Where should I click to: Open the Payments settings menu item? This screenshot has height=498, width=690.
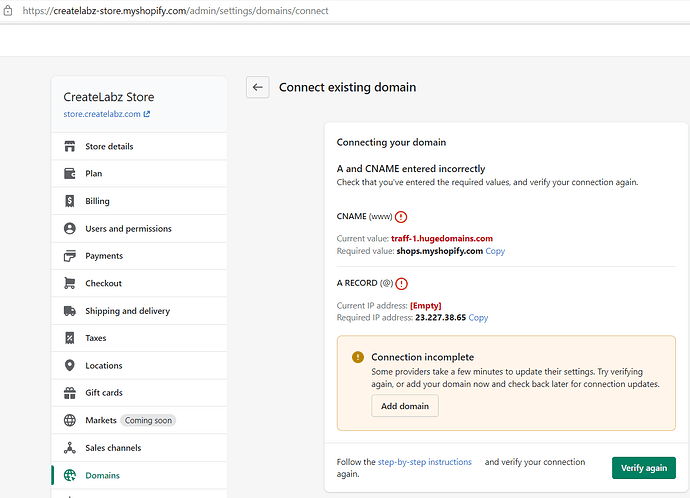104,256
